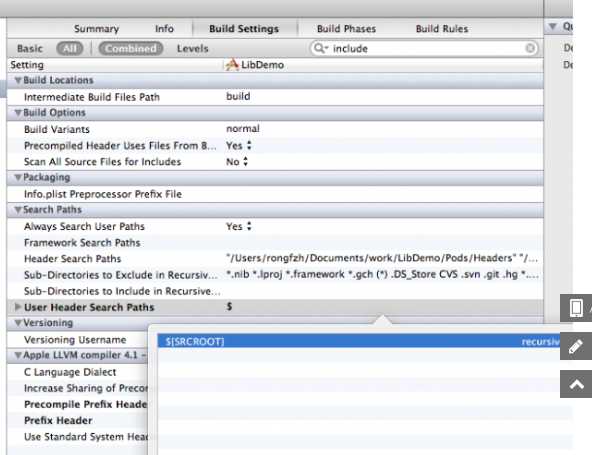
Task: Collapse the Apple LLVM compiler 4.1 section
Action: (x=18, y=355)
